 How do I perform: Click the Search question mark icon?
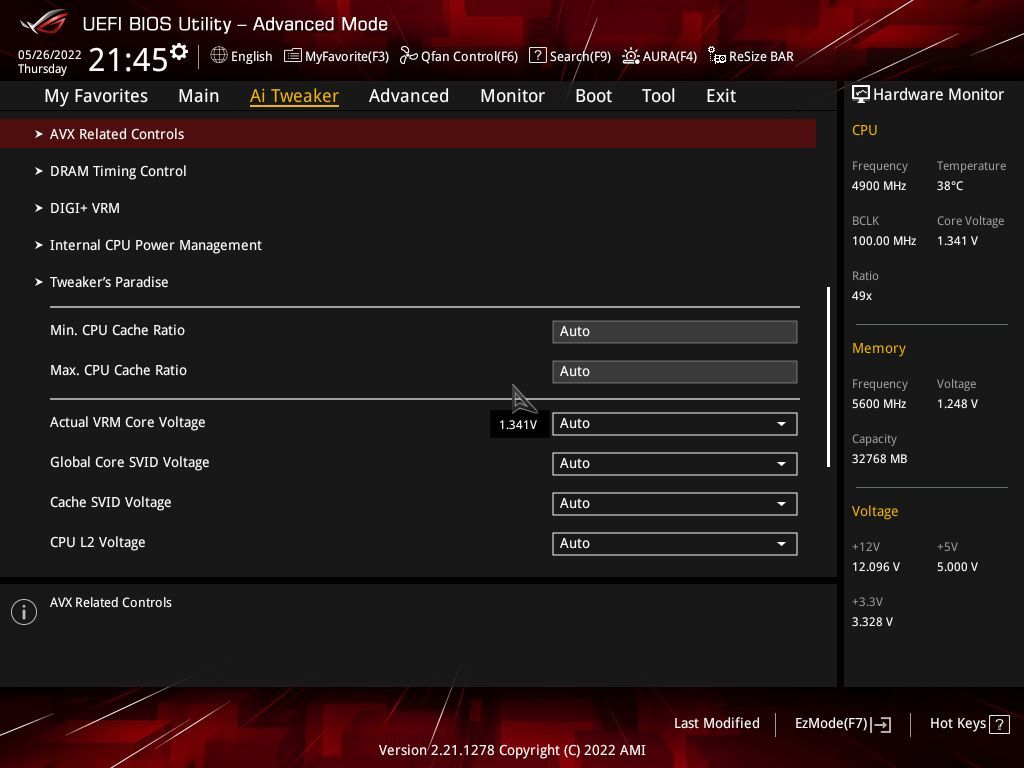(537, 56)
